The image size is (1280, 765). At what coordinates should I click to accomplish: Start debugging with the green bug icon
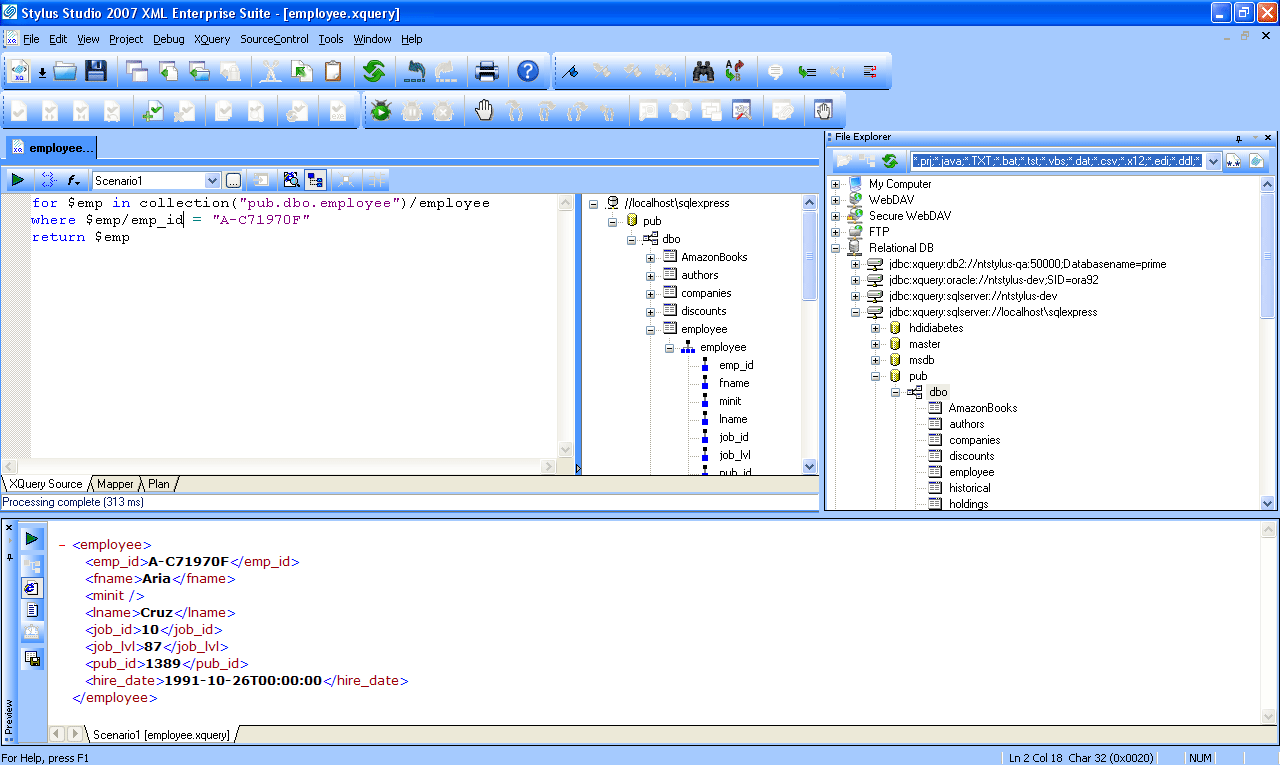click(x=380, y=111)
